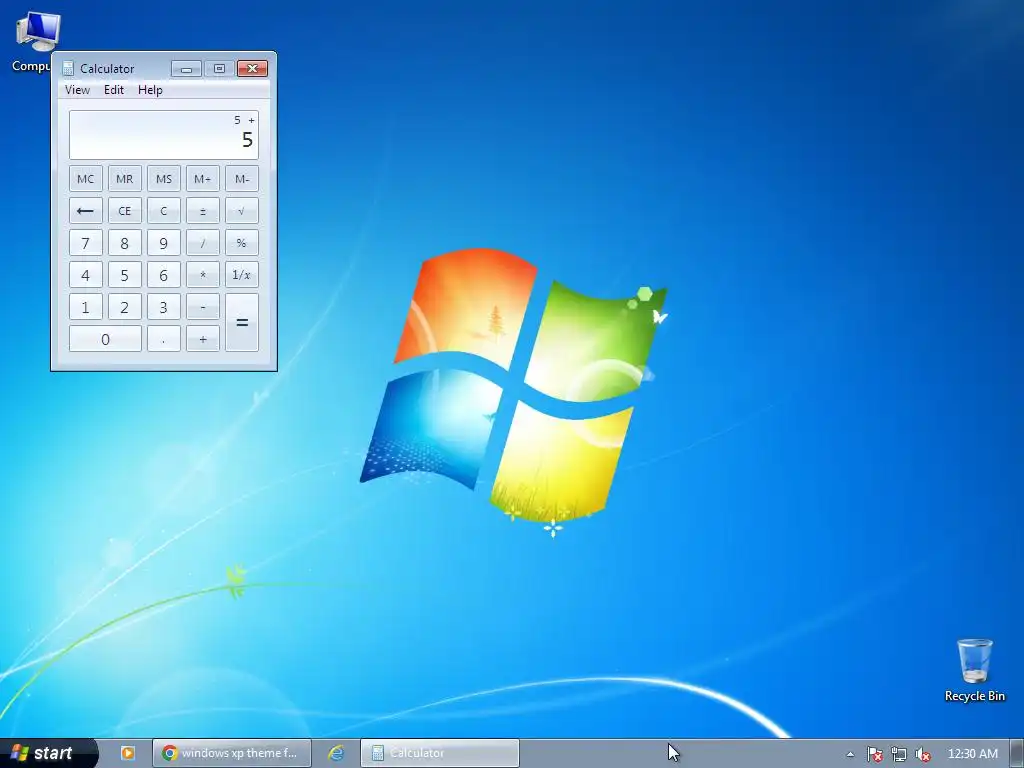The width and height of the screenshot is (1024, 768).
Task: Click digit 4 on the calculator
Action: pyautogui.click(x=86, y=275)
